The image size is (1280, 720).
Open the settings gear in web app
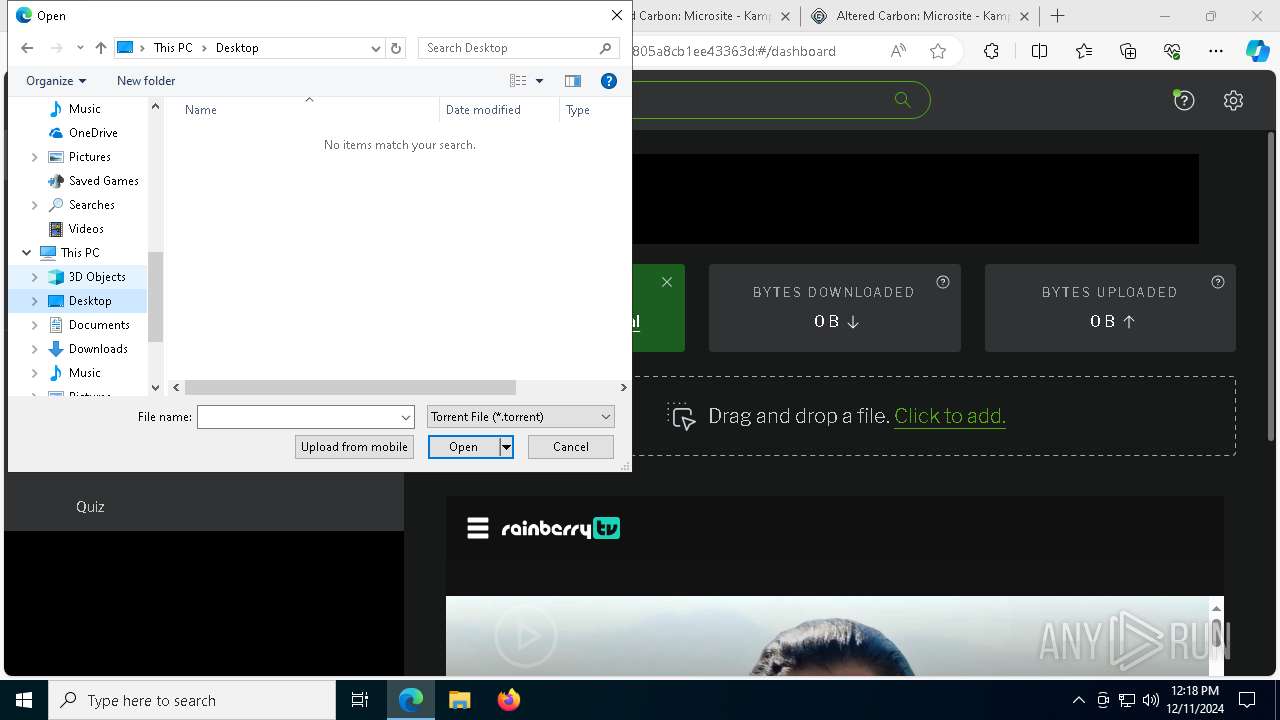tap(1233, 100)
